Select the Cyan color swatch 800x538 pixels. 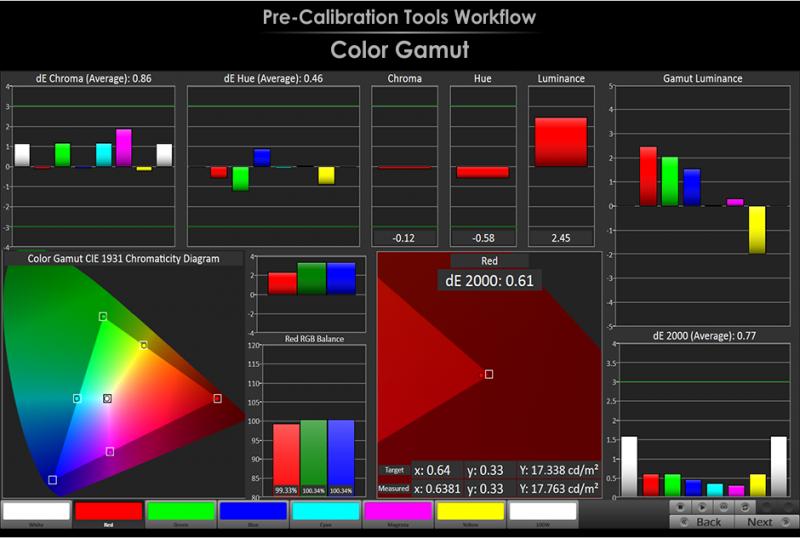325,513
